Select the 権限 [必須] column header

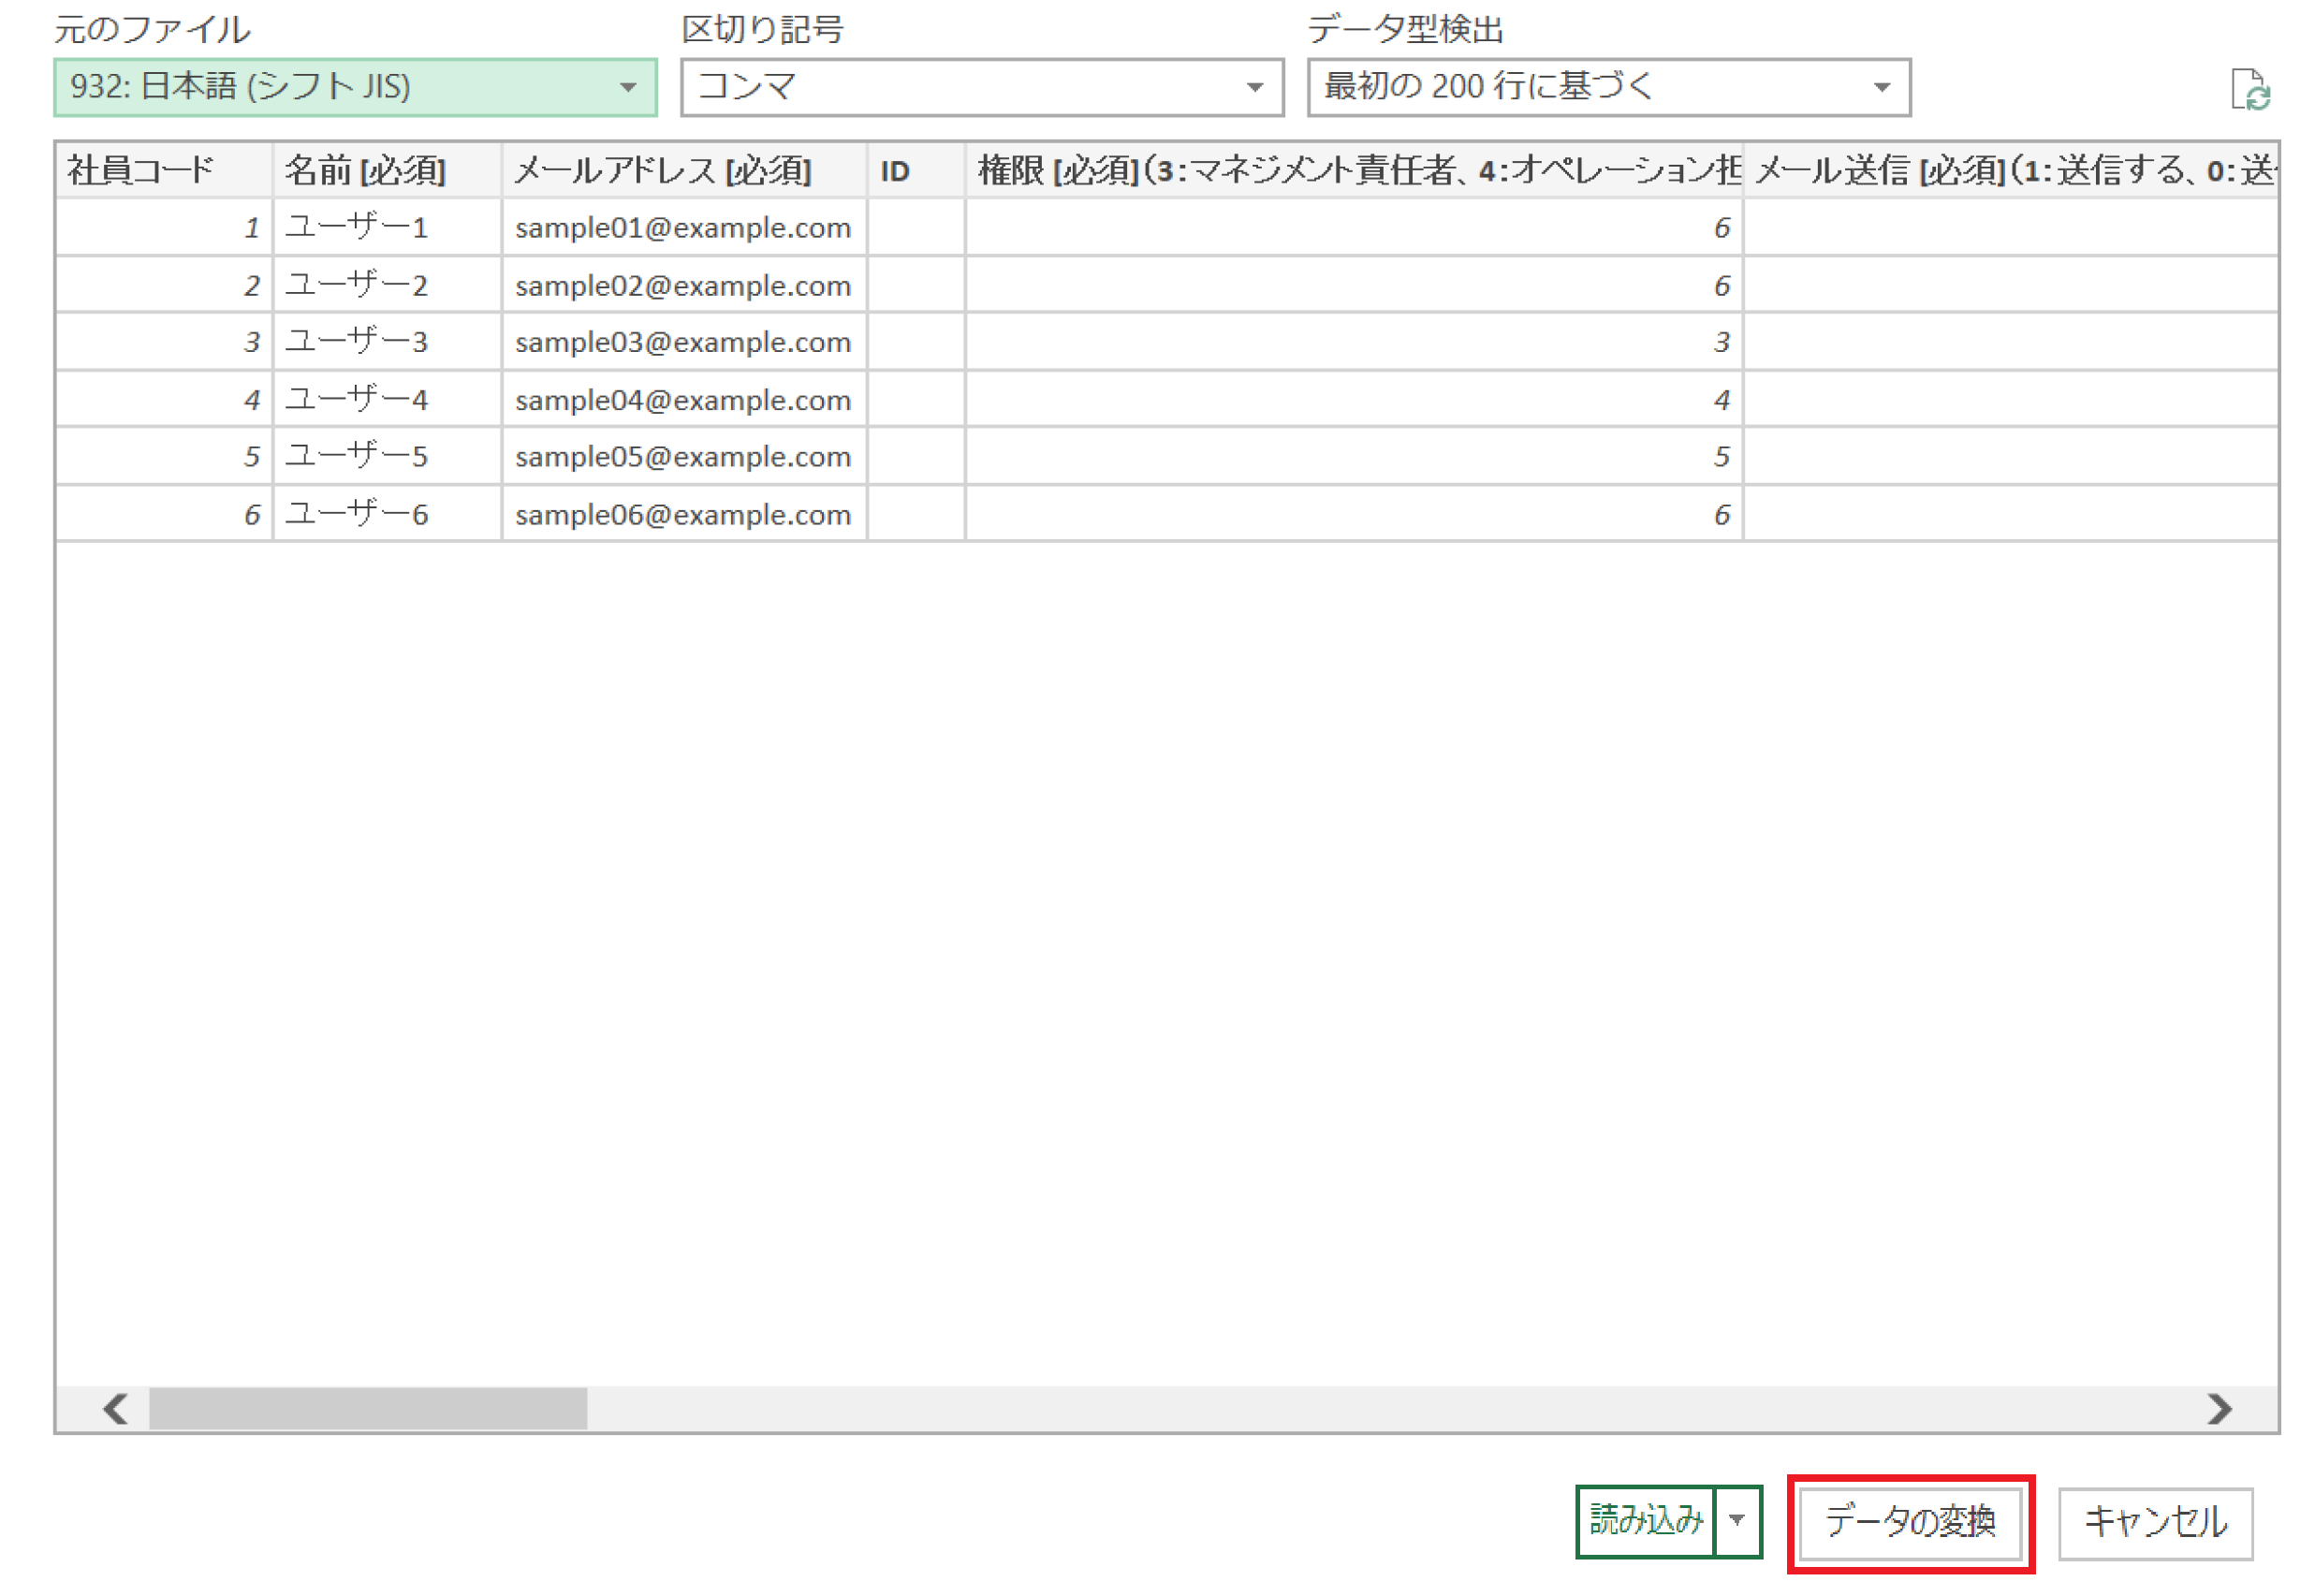[x=1350, y=170]
